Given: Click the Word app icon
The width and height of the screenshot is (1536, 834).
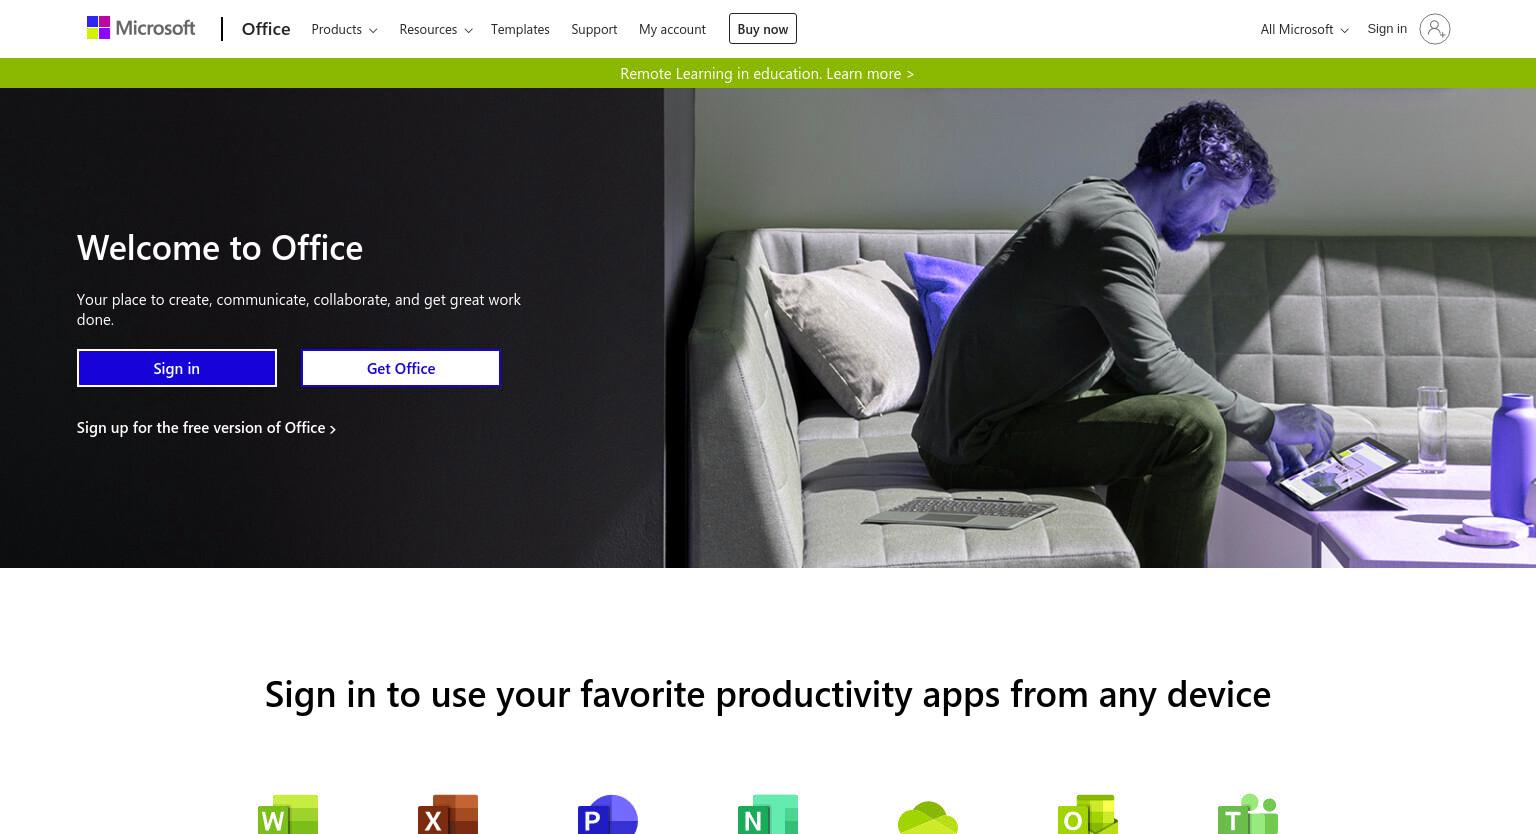Looking at the screenshot, I should tap(288, 814).
